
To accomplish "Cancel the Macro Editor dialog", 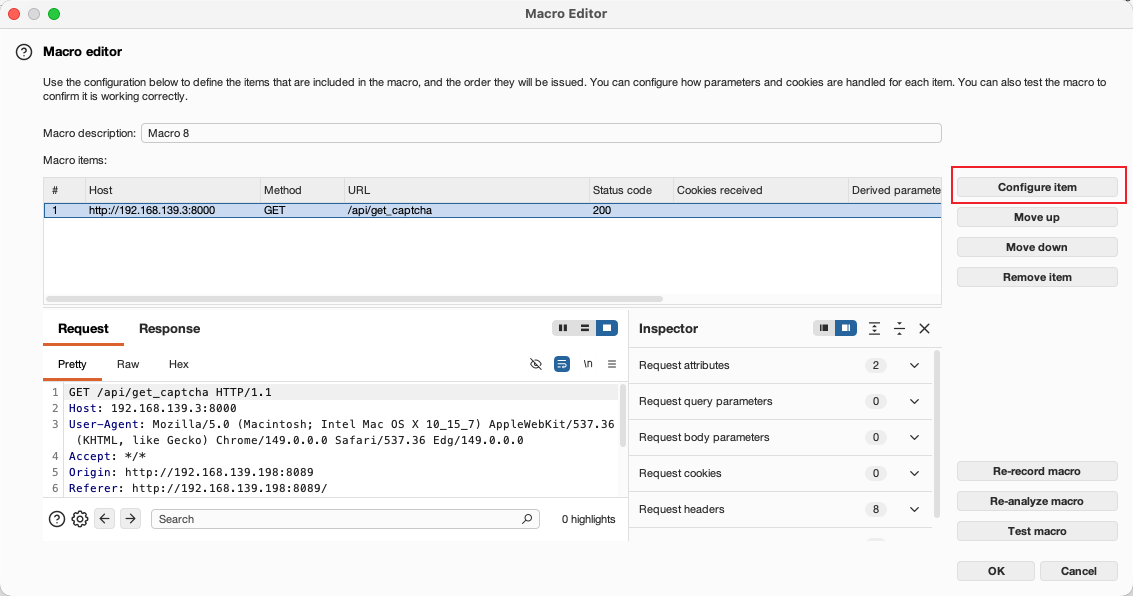I will 1079,571.
